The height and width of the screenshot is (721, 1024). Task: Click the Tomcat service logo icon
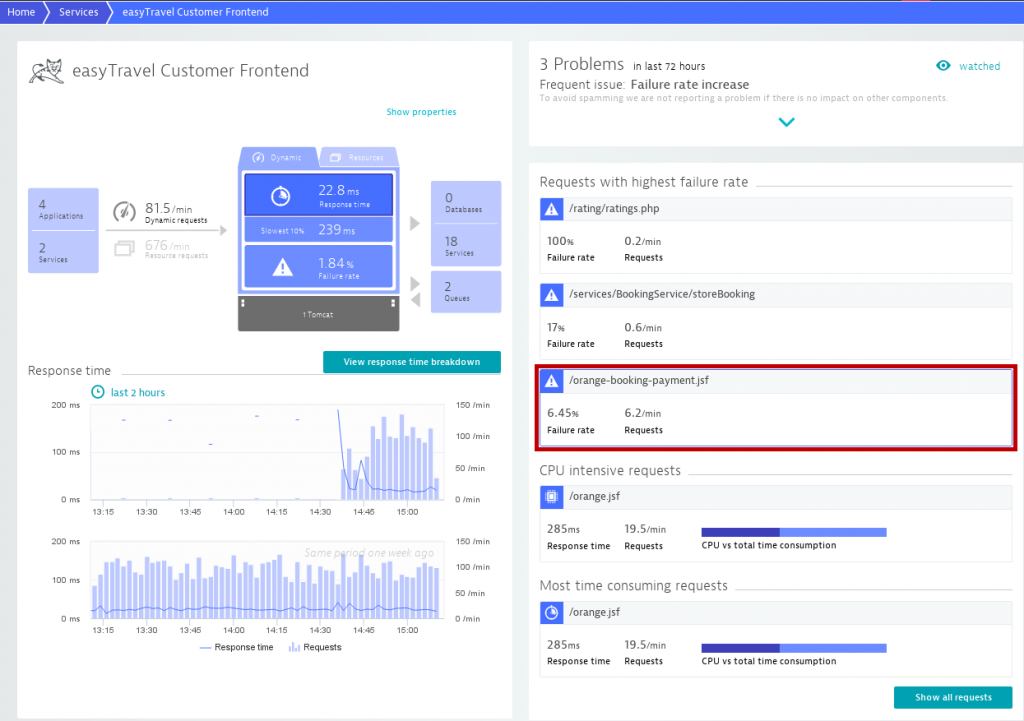pyautogui.click(x=46, y=71)
